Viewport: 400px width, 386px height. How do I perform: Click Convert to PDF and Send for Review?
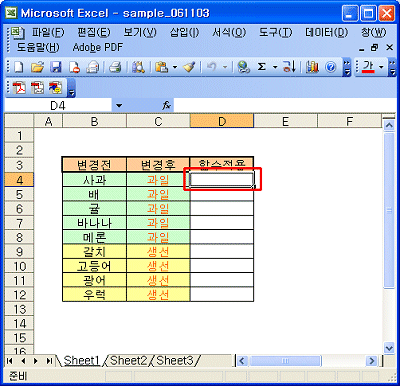[x=55, y=88]
